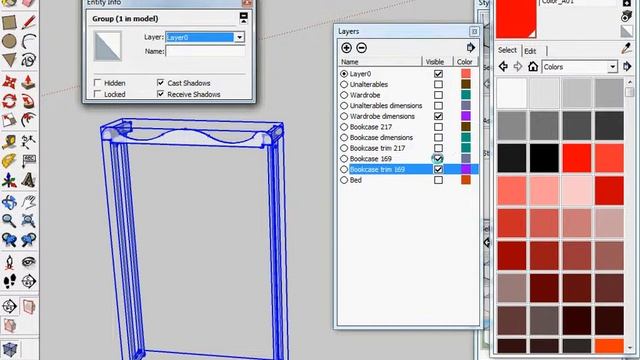Viewport: 640px width, 360px height.
Task: Go to materials home (In Model)
Action: pos(533,67)
